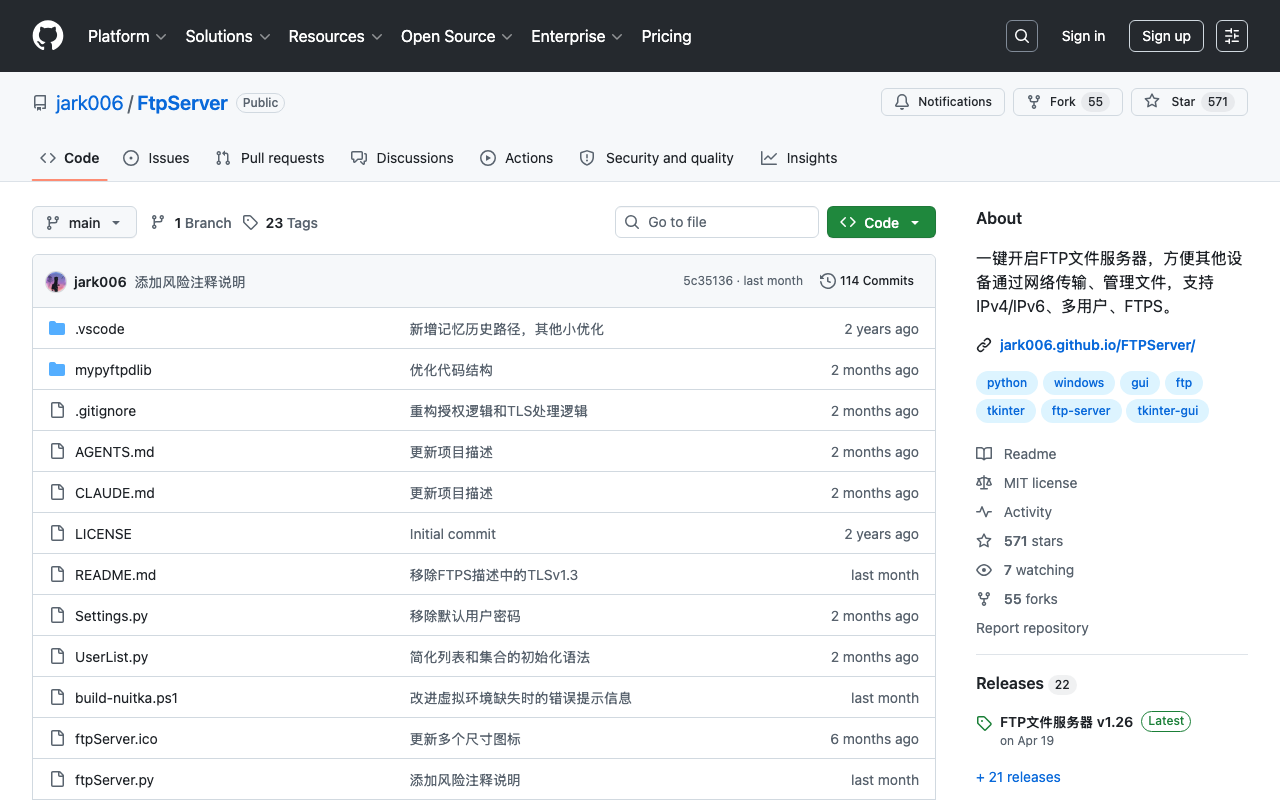Click Report repository link
Viewport: 1280px width, 800px height.
coord(1032,628)
